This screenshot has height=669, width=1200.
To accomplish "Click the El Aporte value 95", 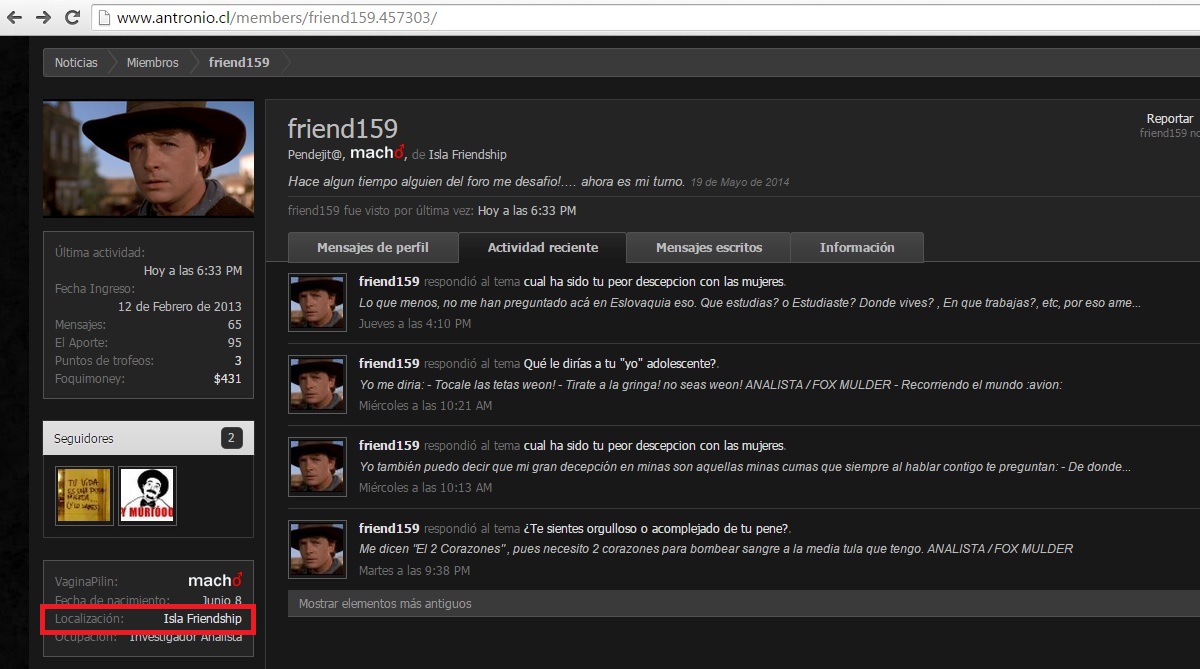I will (235, 343).
